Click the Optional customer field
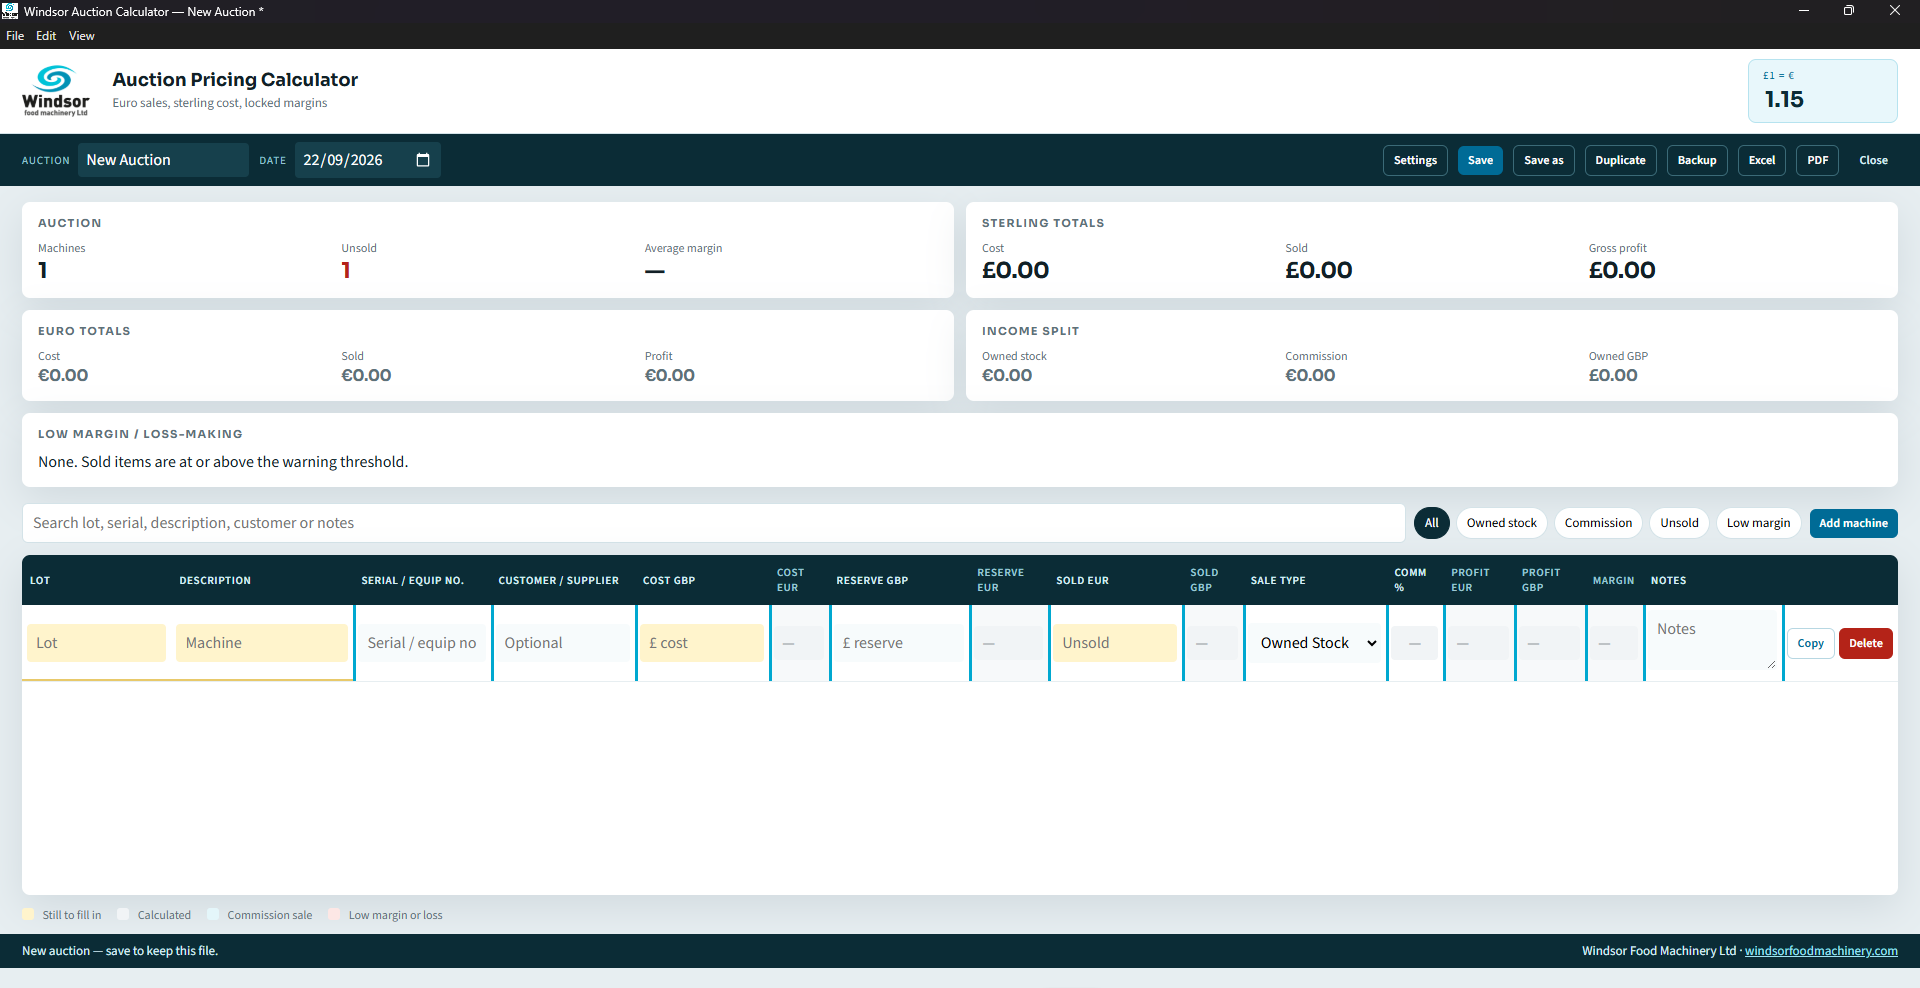The width and height of the screenshot is (1920, 988). tap(564, 643)
